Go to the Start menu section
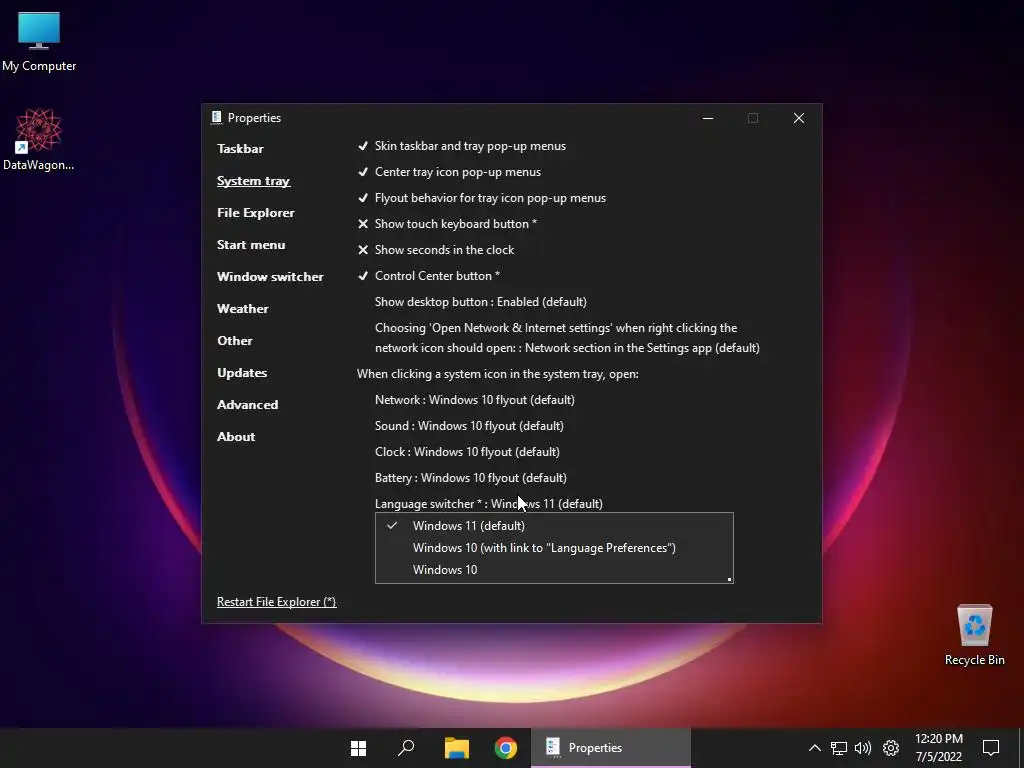The image size is (1024, 768). pos(251,245)
